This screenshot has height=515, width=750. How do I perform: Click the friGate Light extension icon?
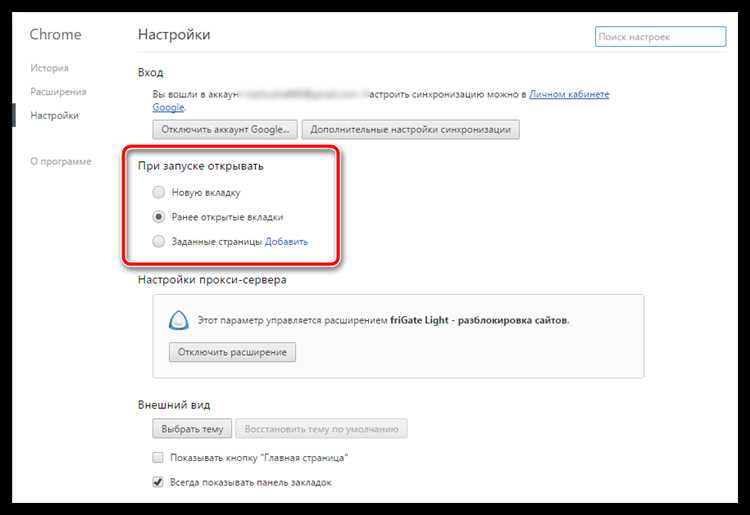tap(179, 320)
